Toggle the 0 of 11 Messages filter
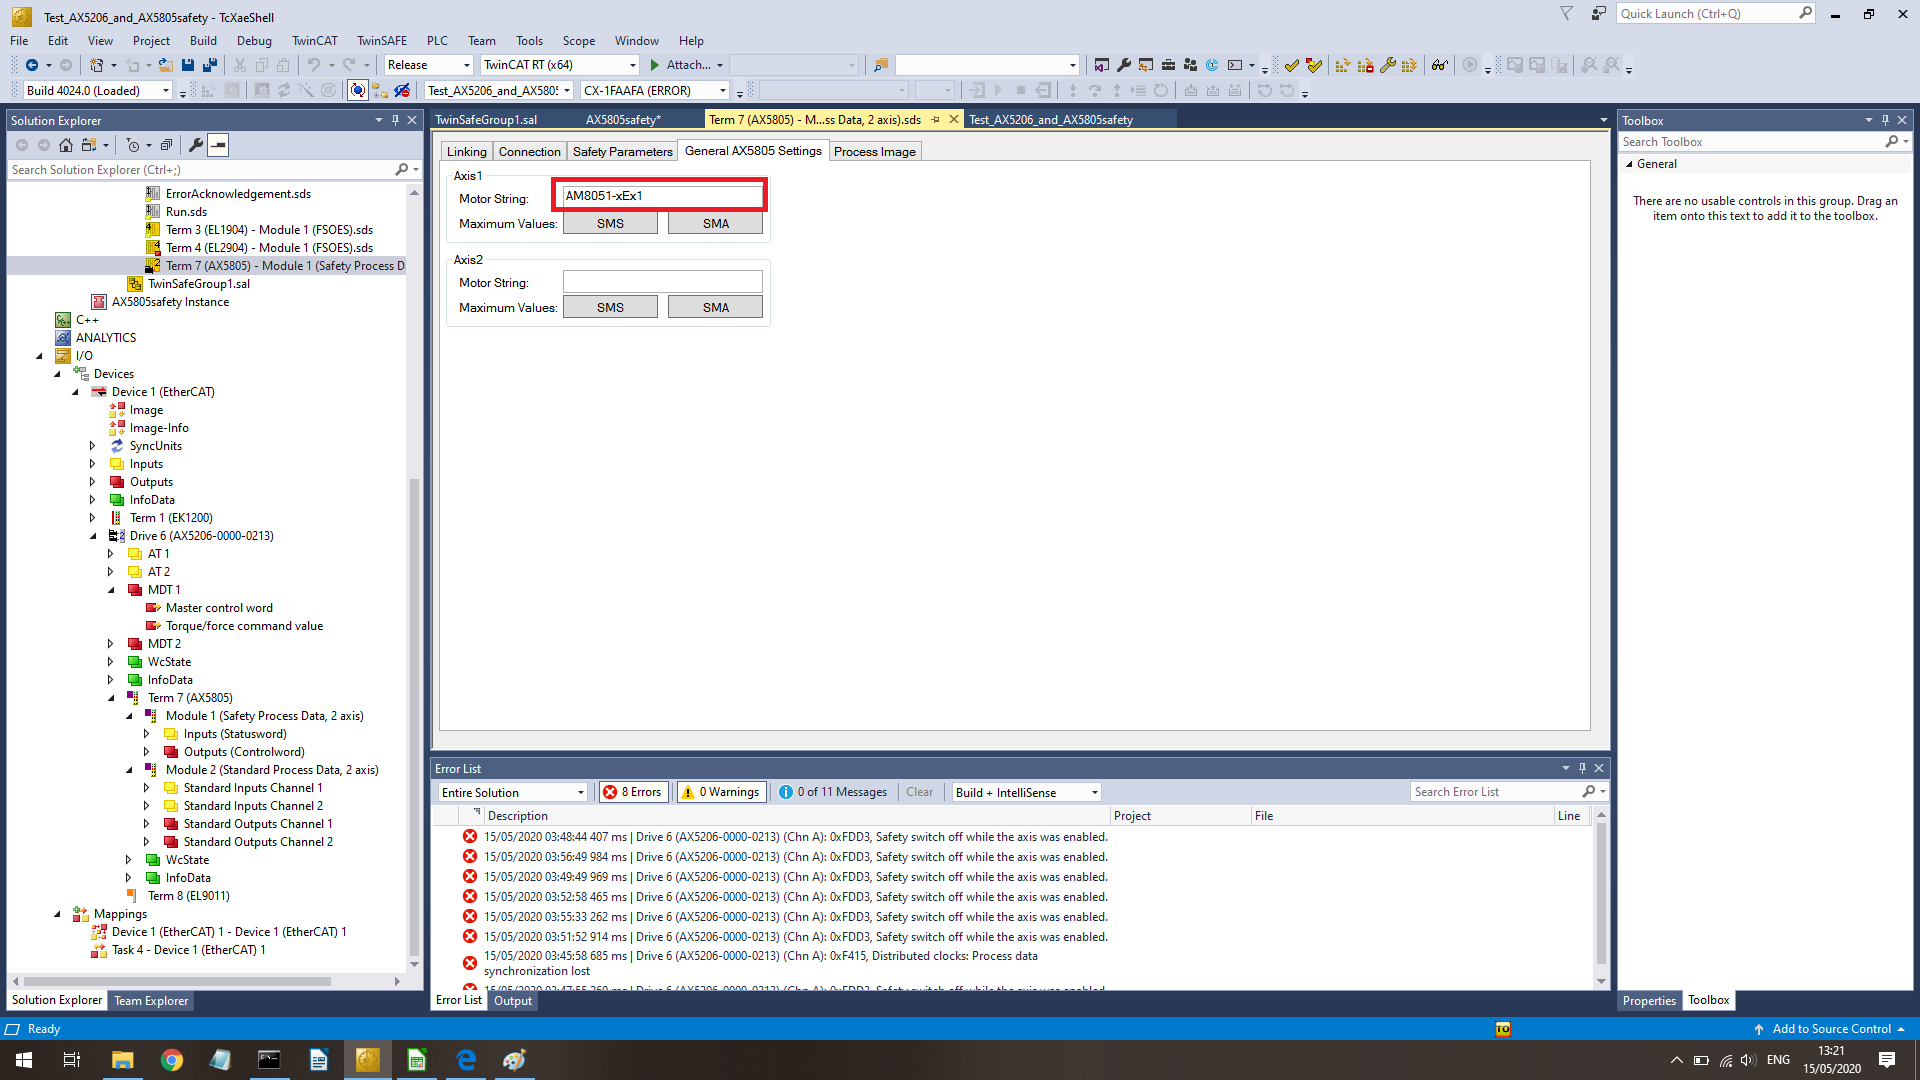 point(833,792)
